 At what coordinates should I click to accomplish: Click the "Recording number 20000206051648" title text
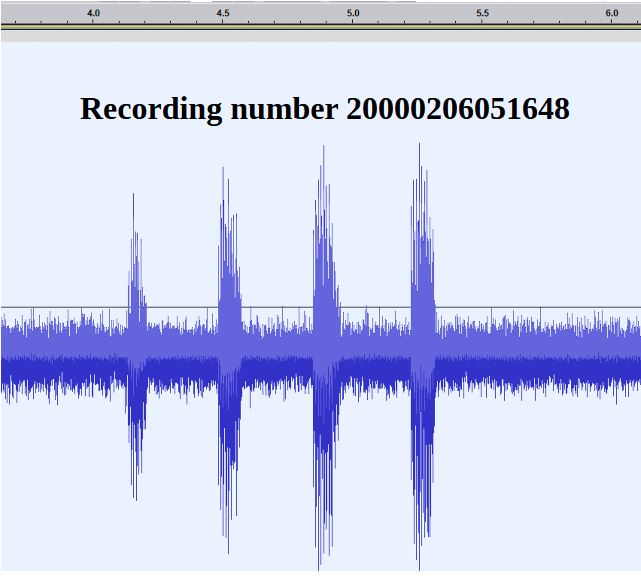[x=324, y=108]
